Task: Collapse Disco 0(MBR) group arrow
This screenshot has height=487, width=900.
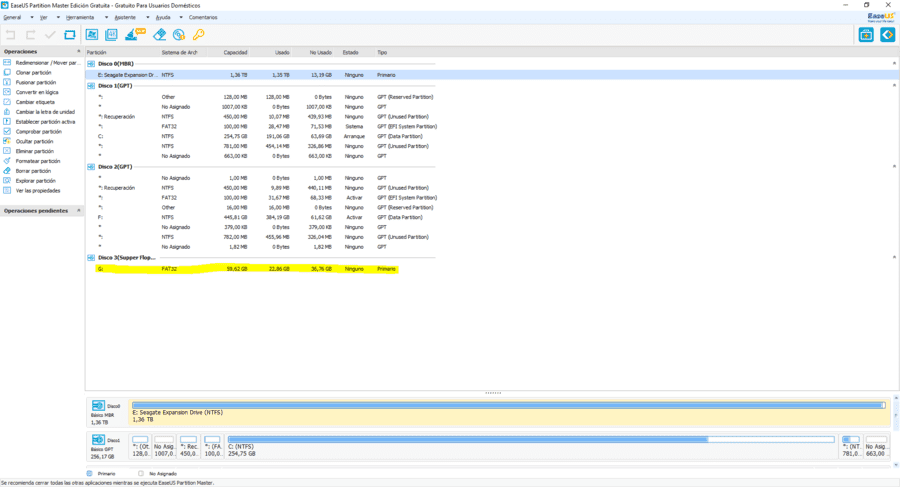Action: (894, 63)
